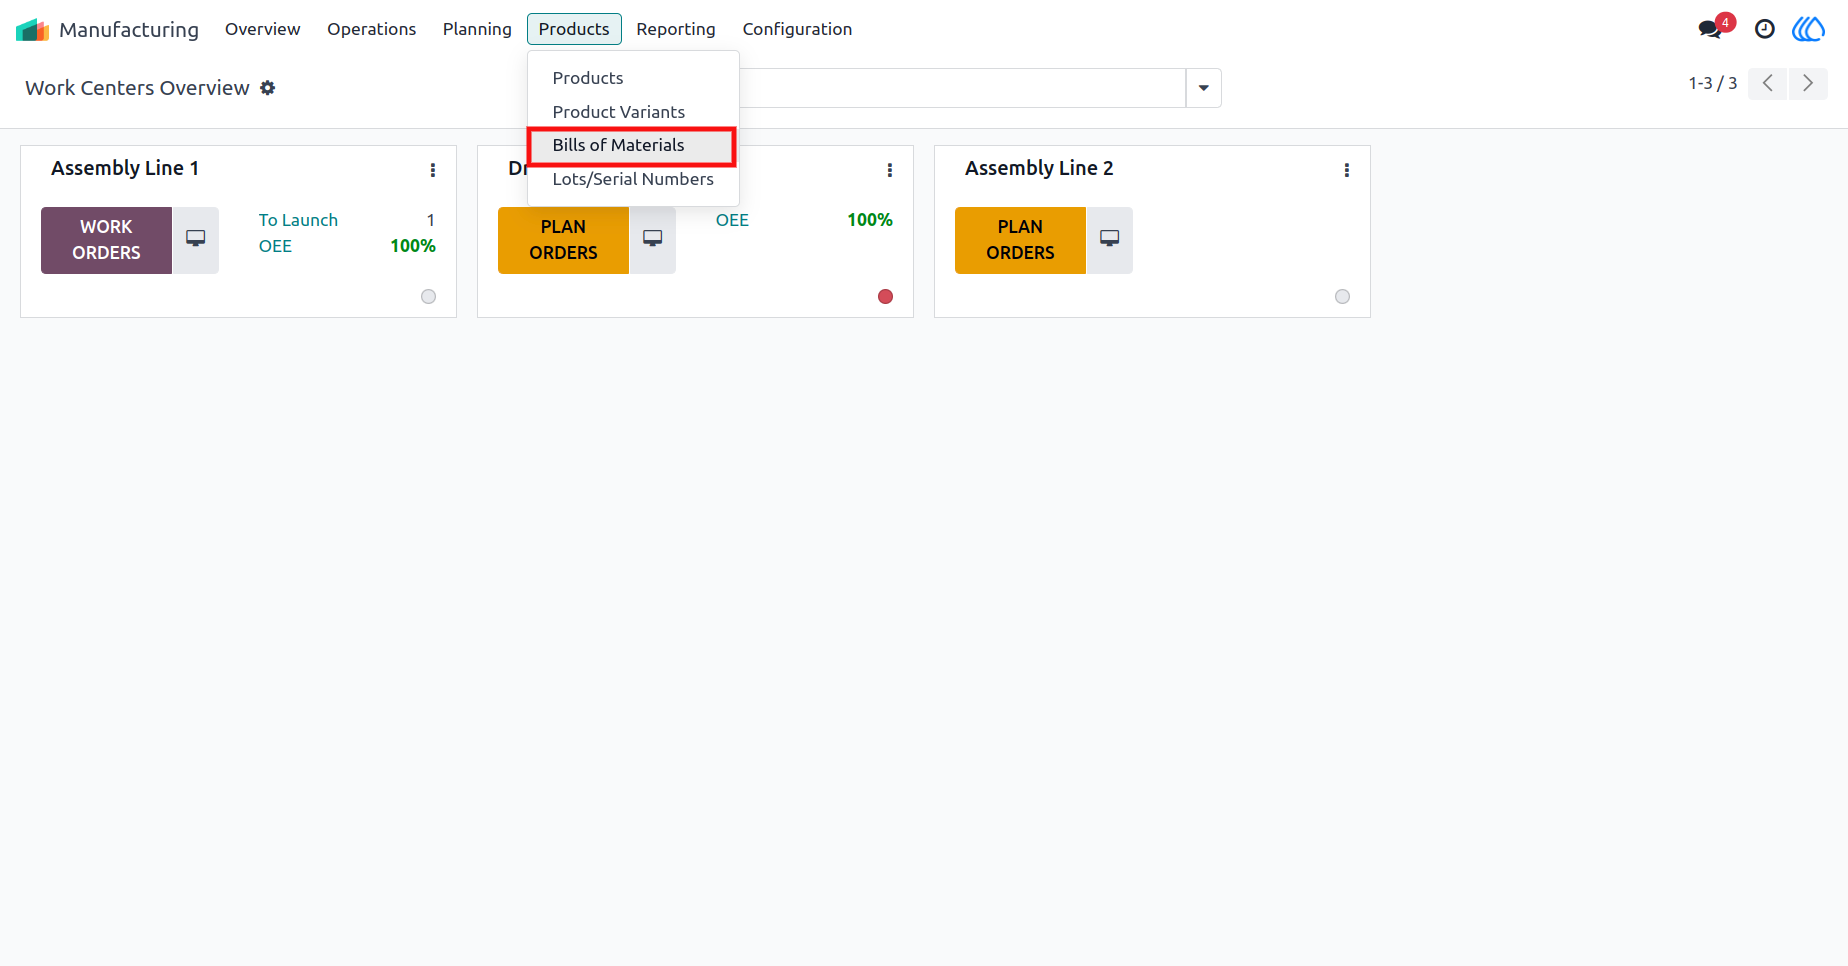Go to the previous page of records
This screenshot has height=966, width=1848.
click(x=1768, y=84)
